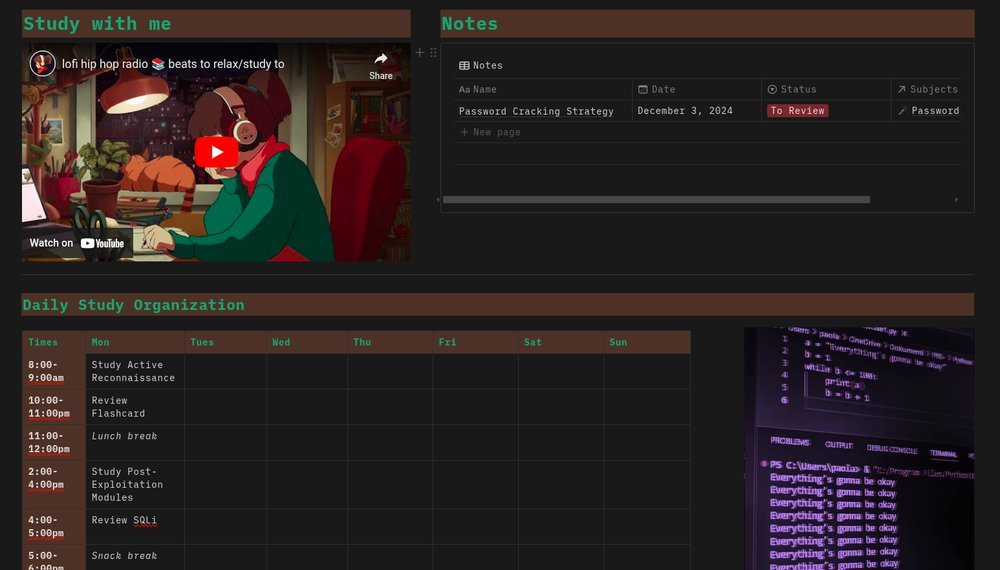The image size is (1000, 570).
Task: Play the lofi hip hop YouTube video
Action: 216,152
